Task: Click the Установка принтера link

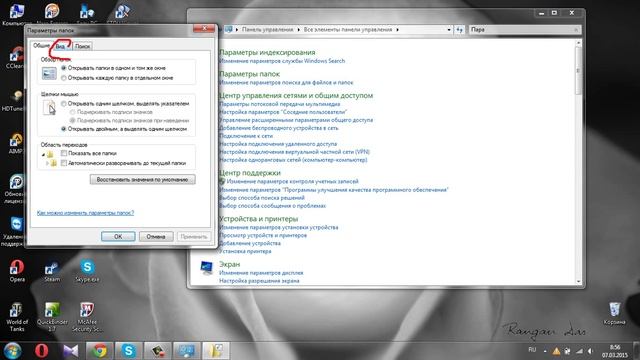Action: pyautogui.click(x=245, y=251)
